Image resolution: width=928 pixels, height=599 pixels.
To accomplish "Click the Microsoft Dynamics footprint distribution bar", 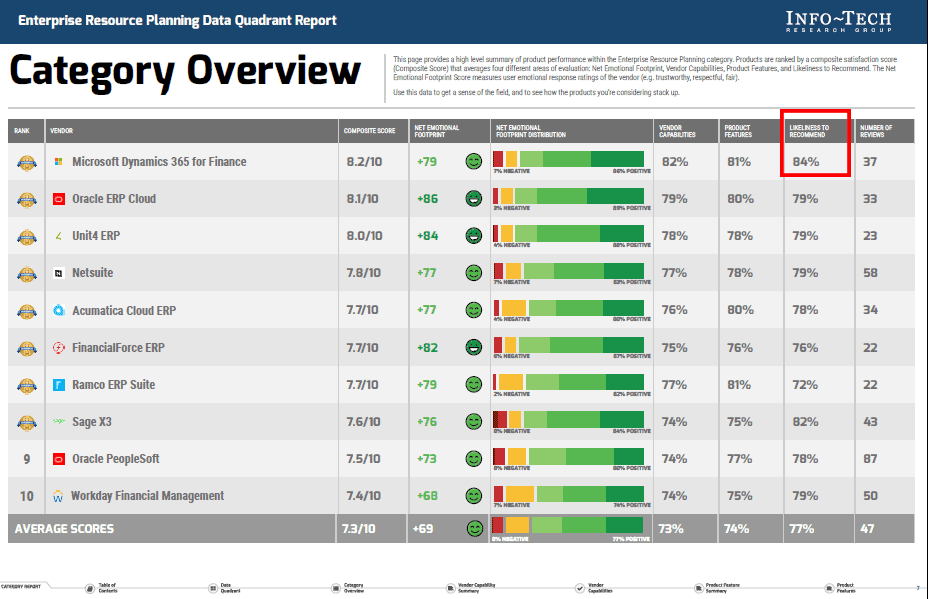I will click(x=568, y=159).
